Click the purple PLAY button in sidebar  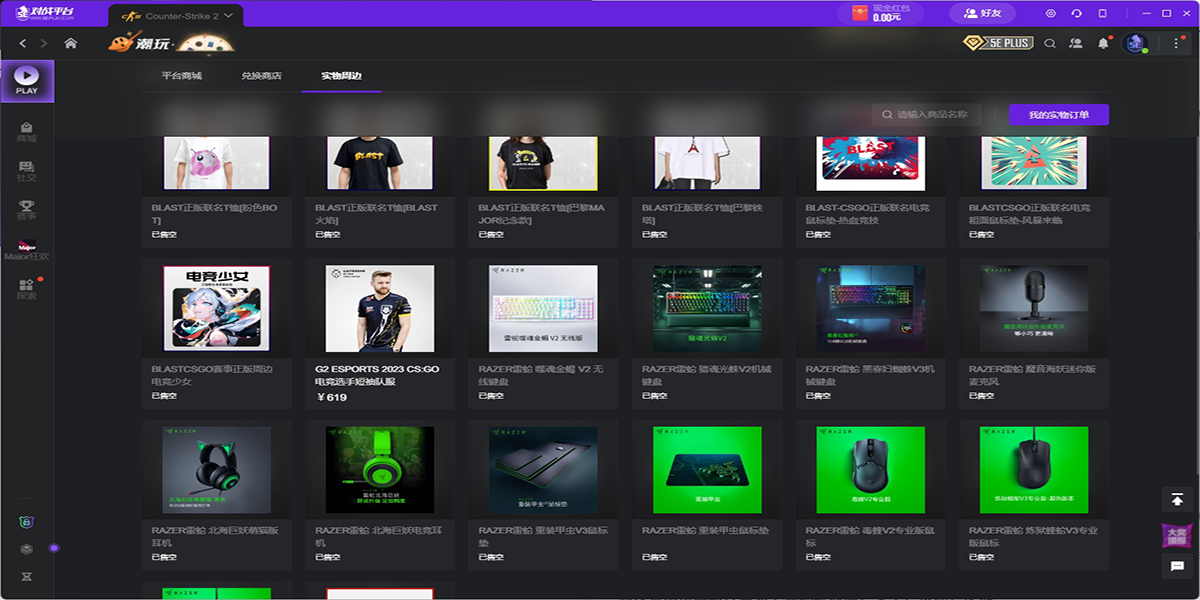point(27,80)
